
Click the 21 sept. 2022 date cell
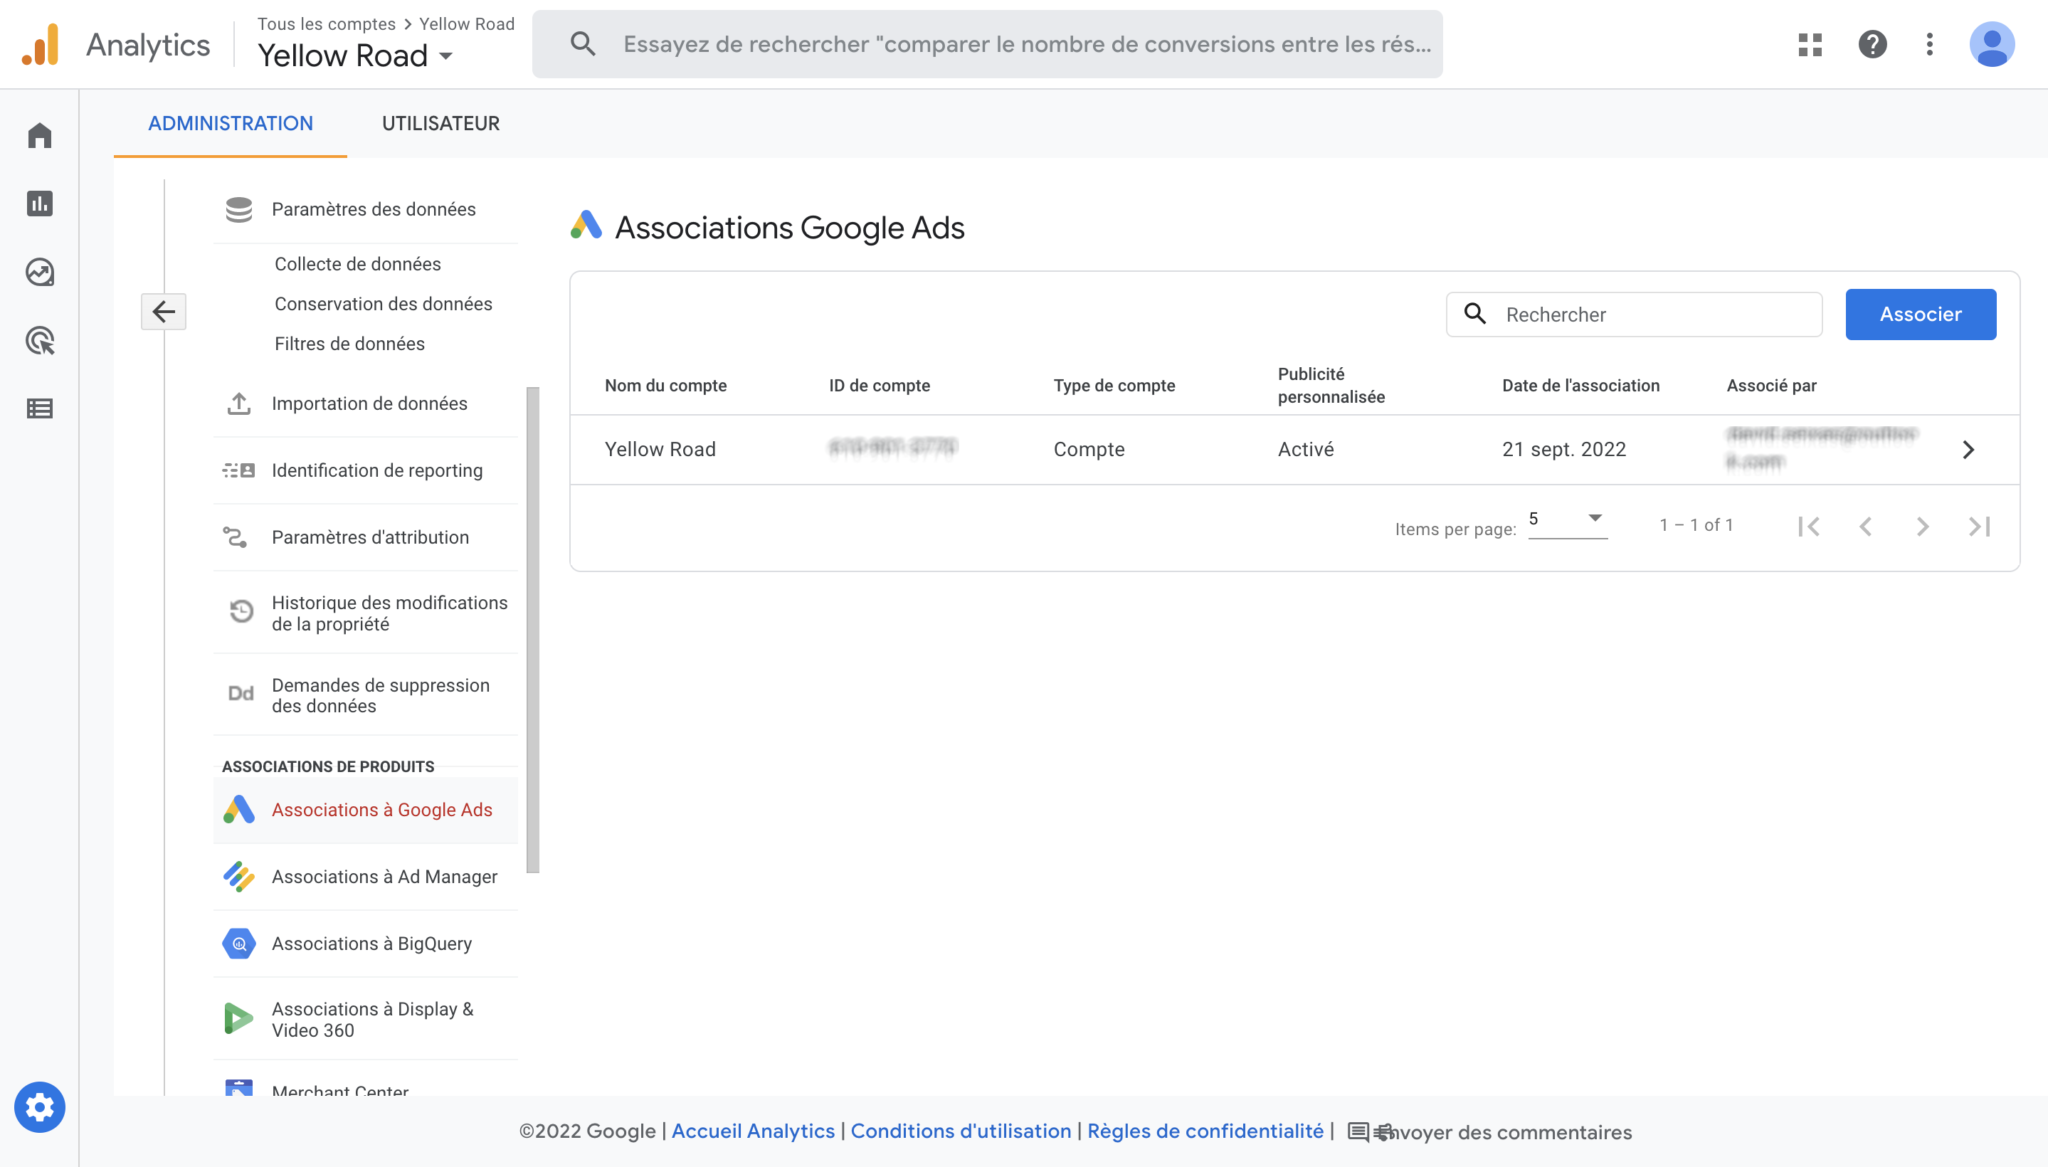pyautogui.click(x=1563, y=450)
